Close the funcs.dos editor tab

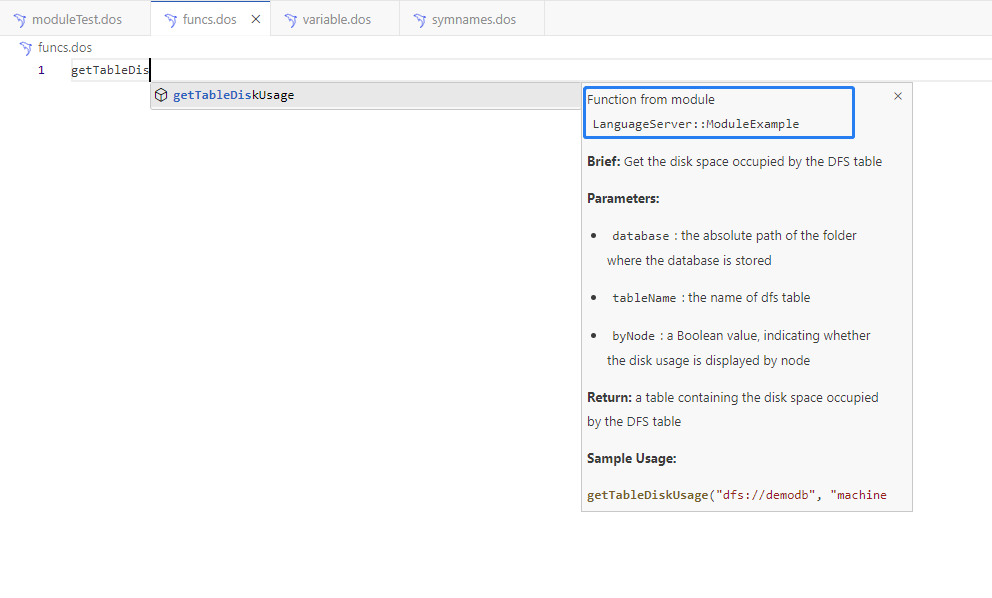tap(256, 19)
